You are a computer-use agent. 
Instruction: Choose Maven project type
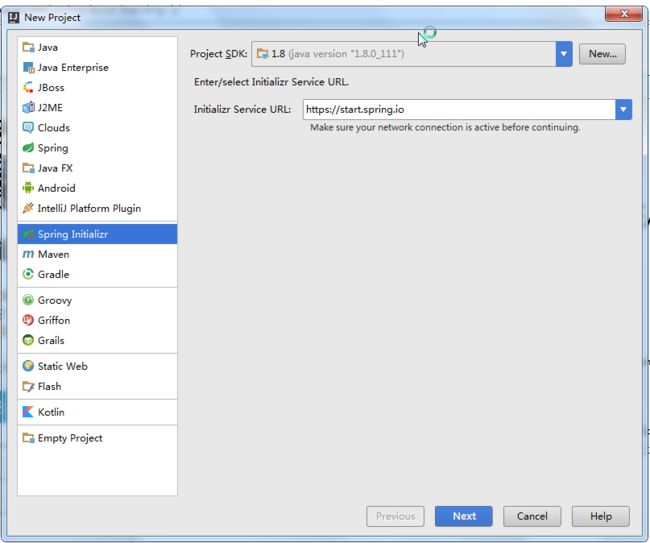[x=97, y=254]
